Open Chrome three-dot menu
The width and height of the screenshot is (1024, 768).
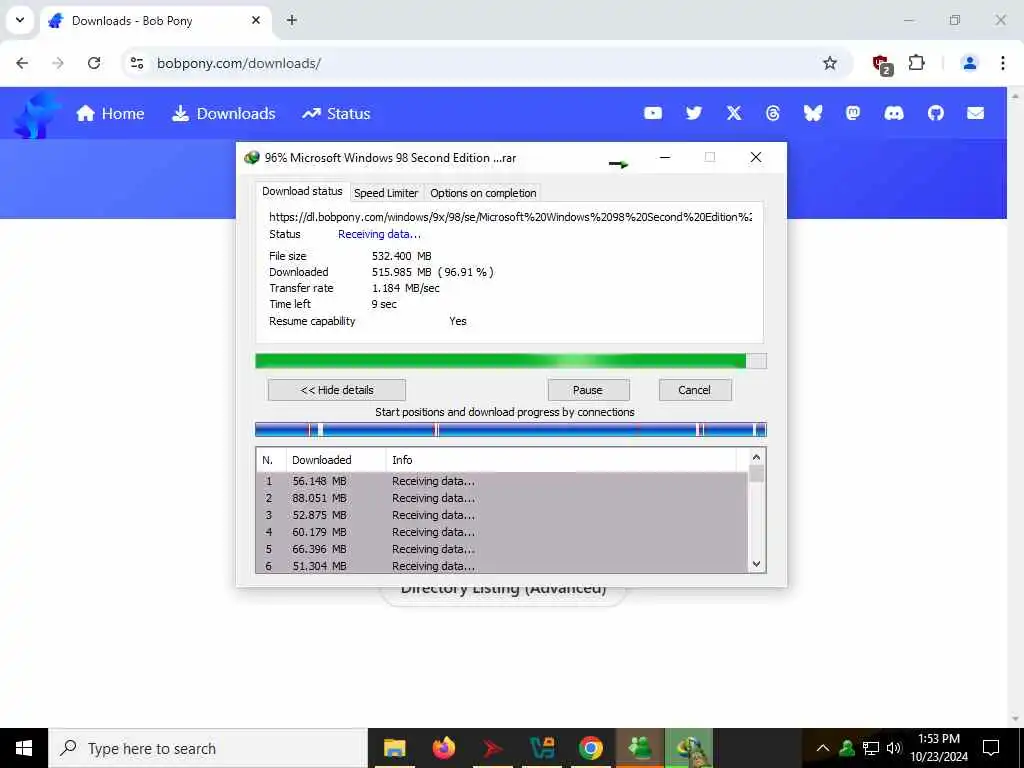pos(1002,63)
